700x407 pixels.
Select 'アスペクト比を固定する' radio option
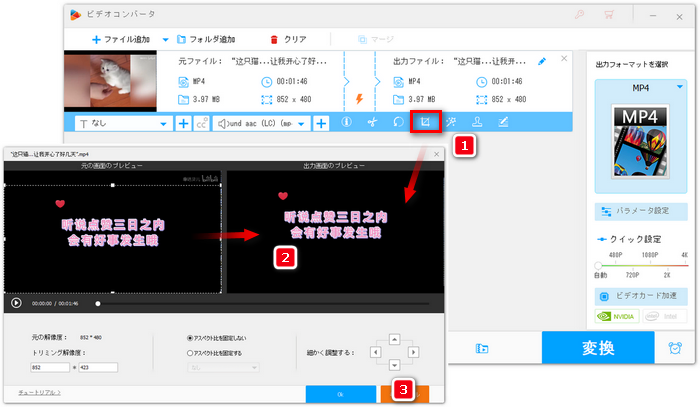pos(190,353)
